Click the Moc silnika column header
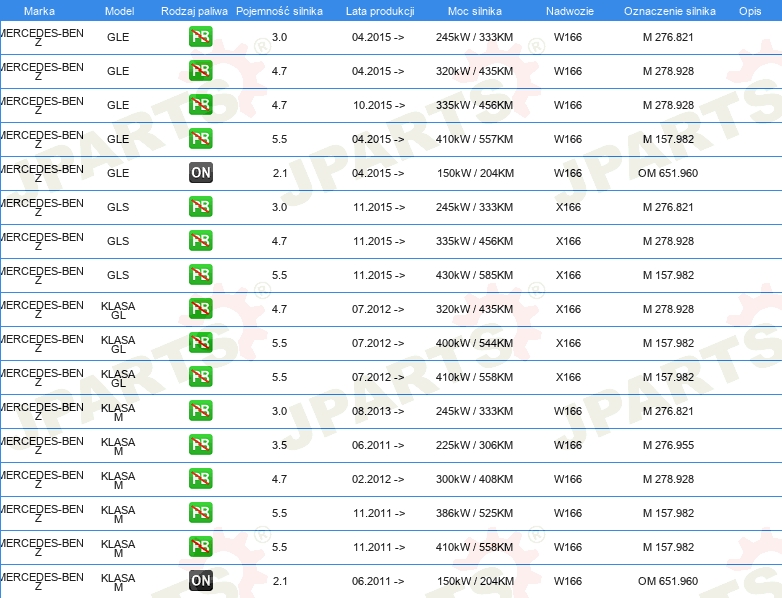 point(475,11)
